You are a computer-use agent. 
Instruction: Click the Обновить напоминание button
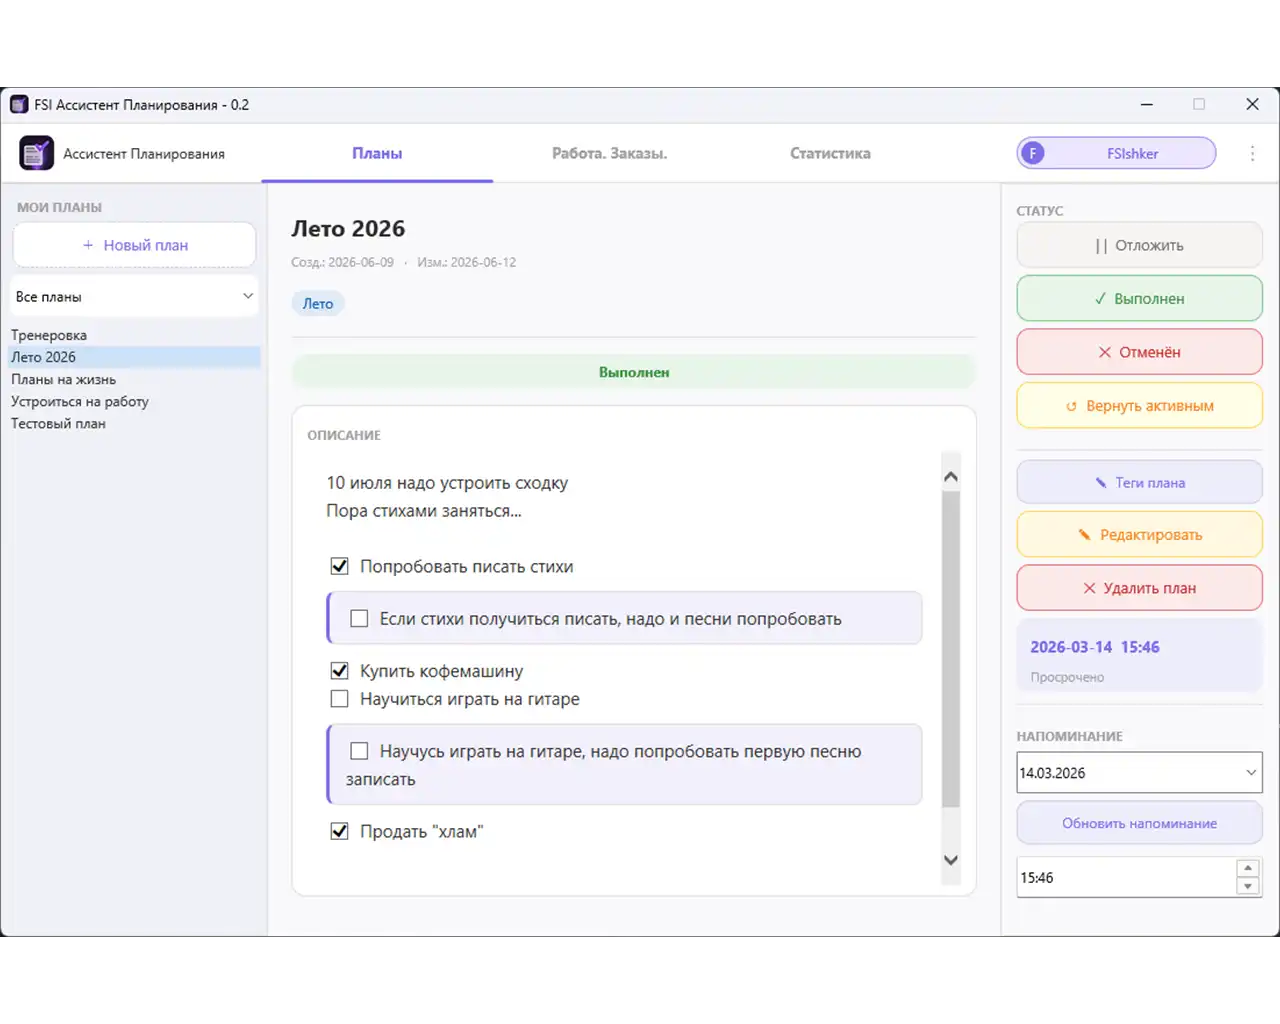click(1139, 823)
